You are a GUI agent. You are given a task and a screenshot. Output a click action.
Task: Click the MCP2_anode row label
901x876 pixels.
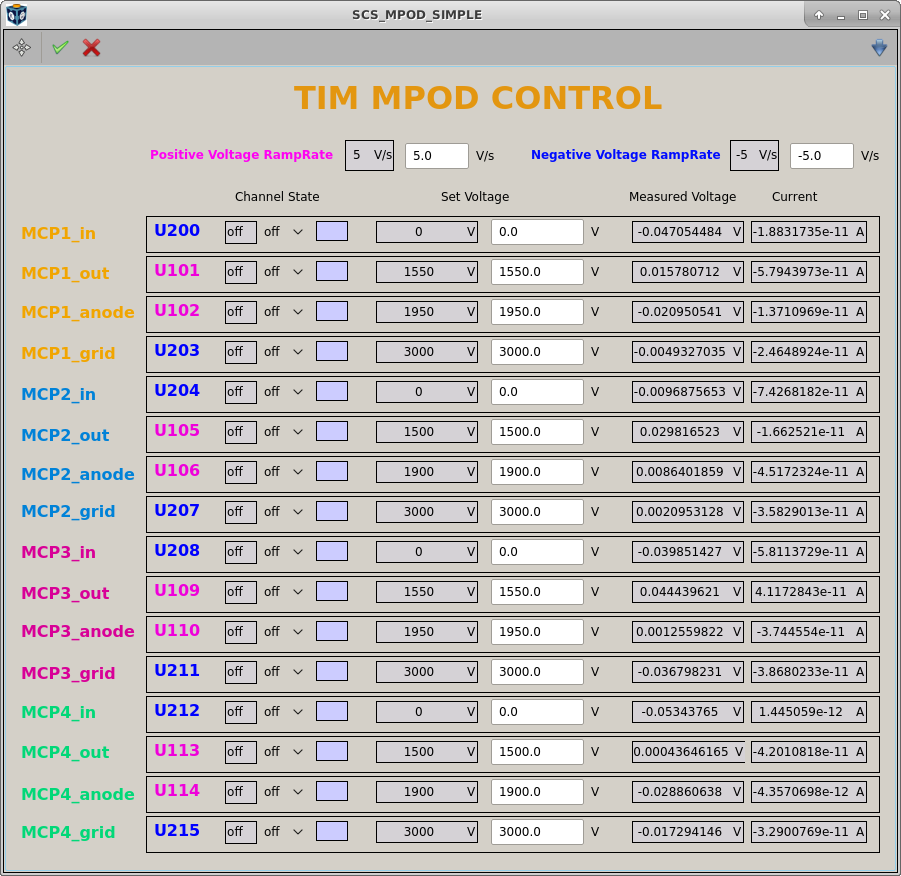78,474
